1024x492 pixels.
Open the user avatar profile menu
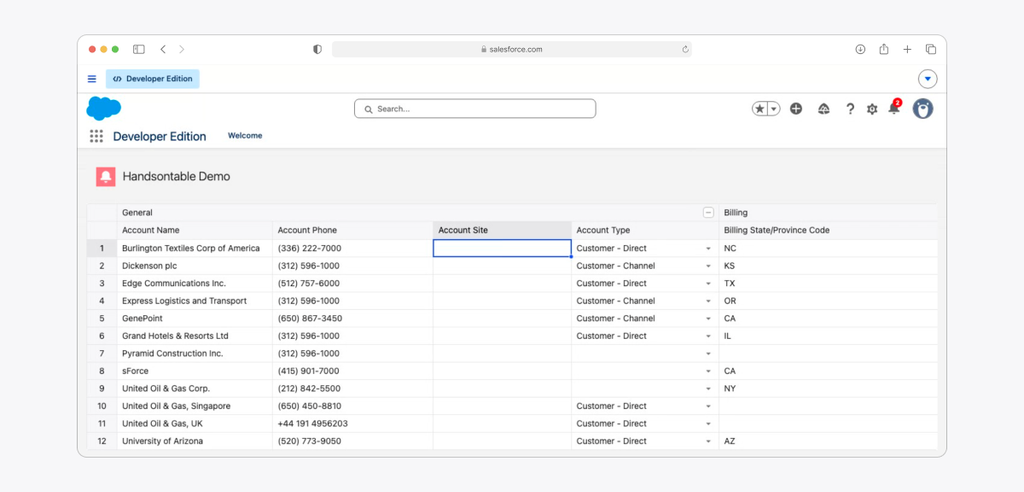[923, 109]
